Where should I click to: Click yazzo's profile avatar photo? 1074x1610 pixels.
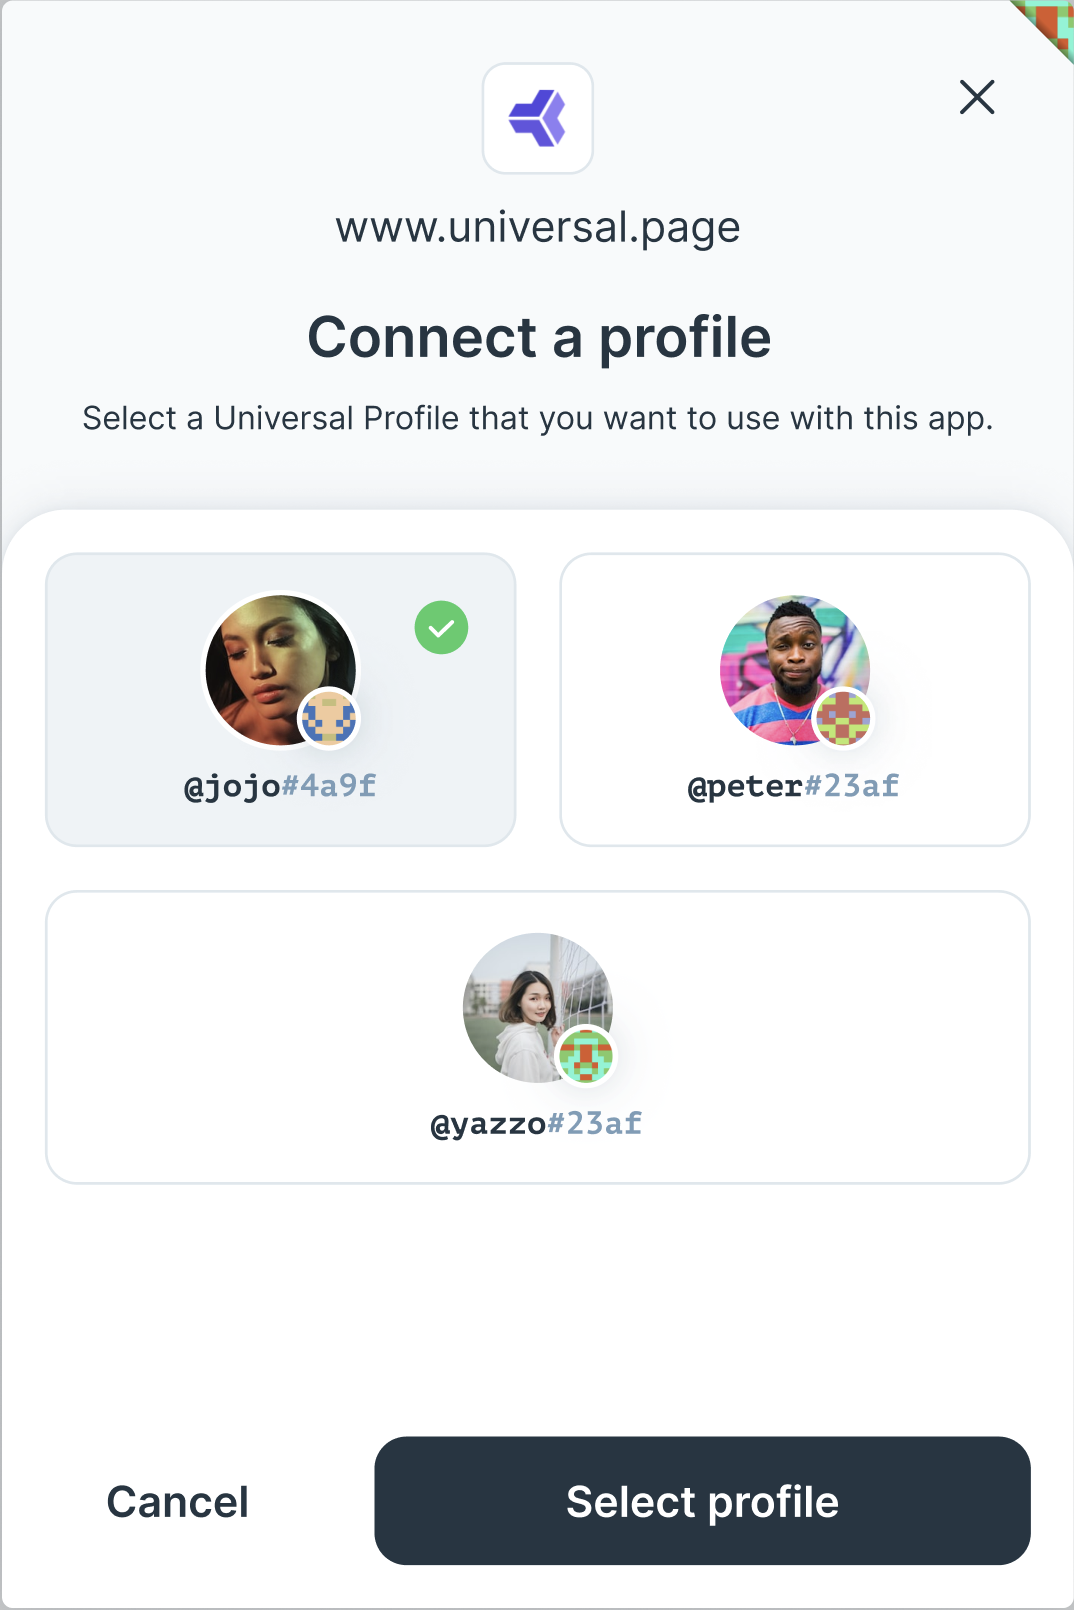pos(528,998)
